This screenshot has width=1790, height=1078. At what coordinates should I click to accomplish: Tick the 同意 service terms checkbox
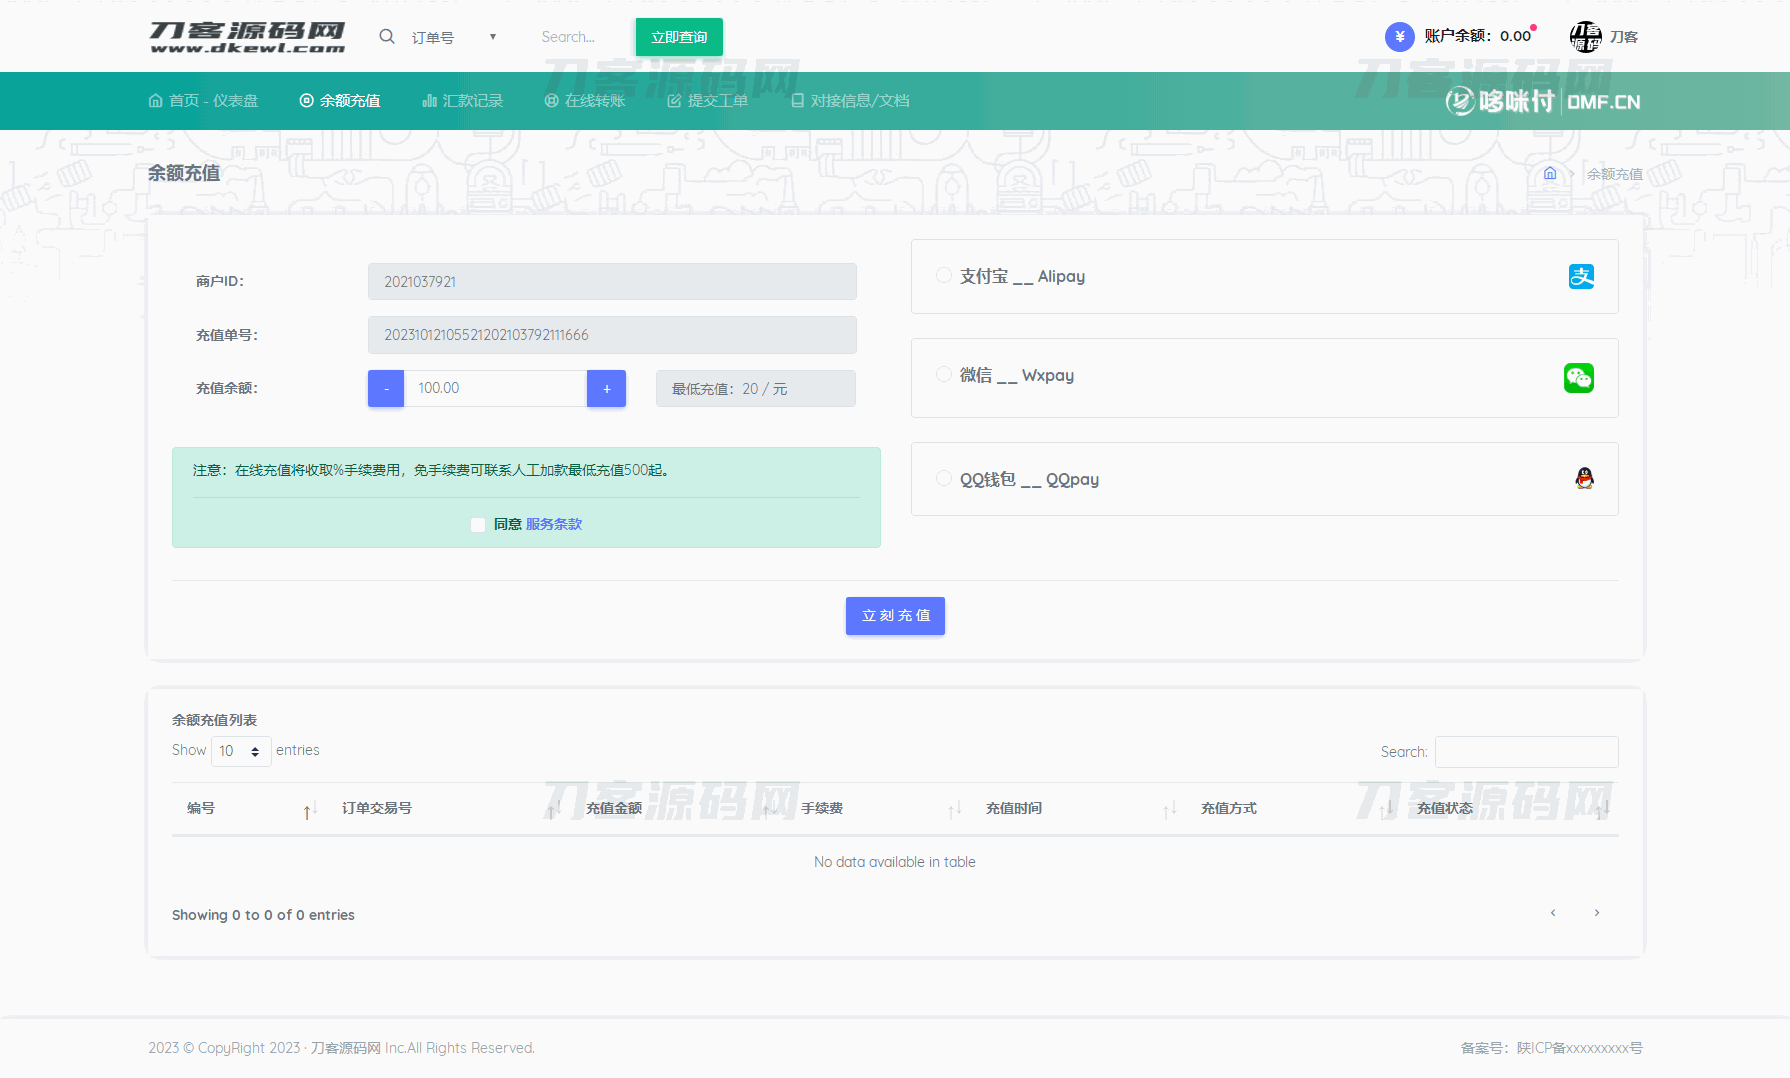[478, 525]
